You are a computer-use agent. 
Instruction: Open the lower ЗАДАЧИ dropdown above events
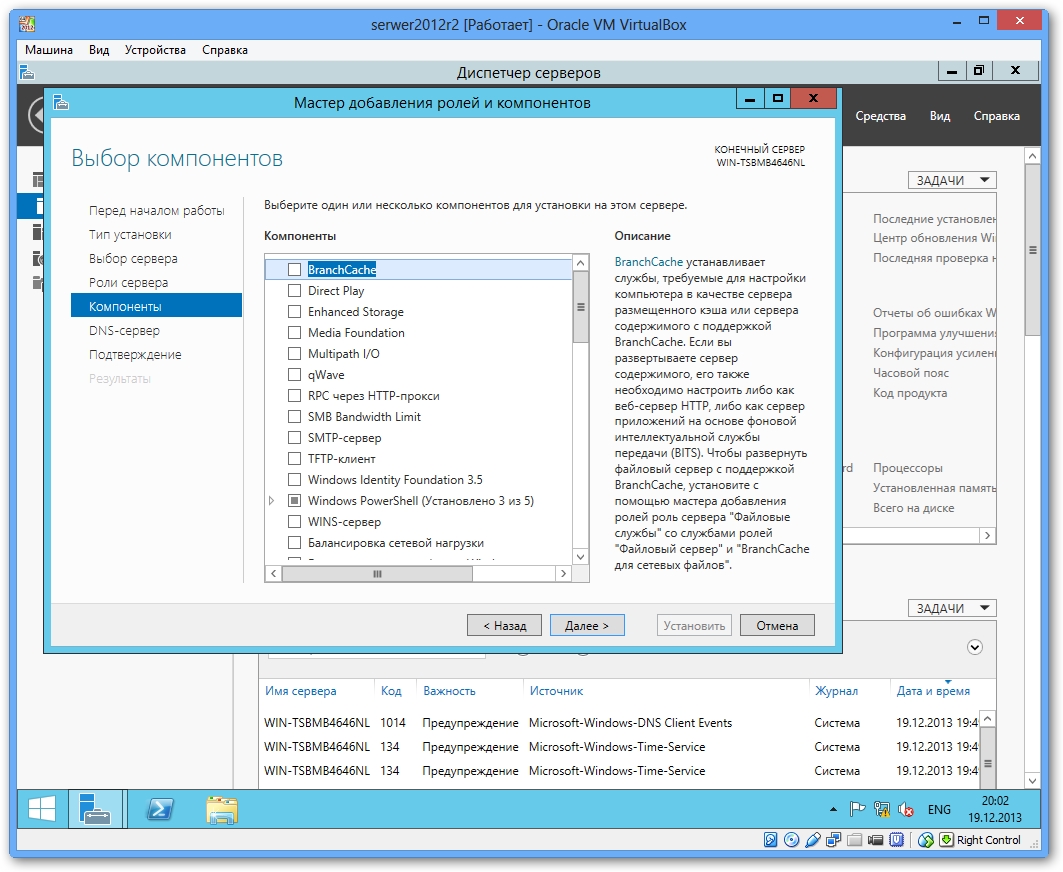point(952,608)
